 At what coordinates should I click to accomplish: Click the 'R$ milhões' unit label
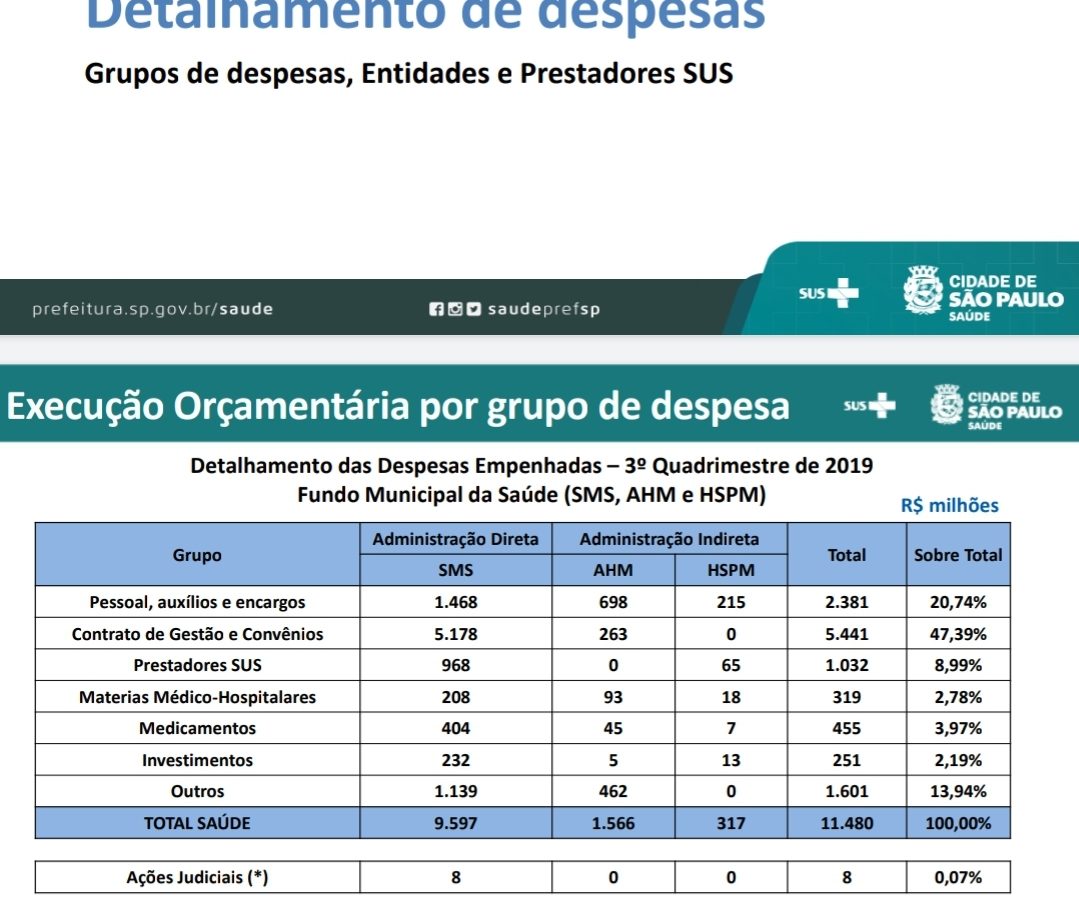949,505
